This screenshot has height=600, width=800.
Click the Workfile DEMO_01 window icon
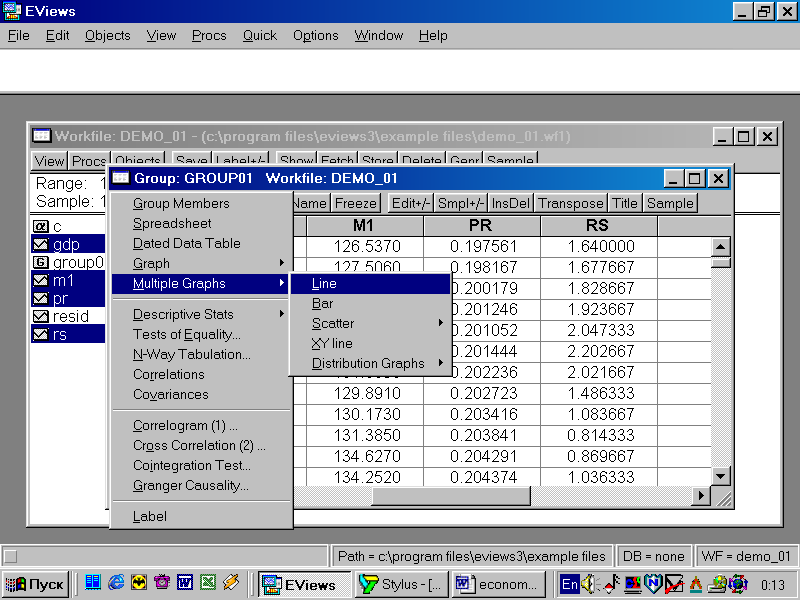(41, 136)
